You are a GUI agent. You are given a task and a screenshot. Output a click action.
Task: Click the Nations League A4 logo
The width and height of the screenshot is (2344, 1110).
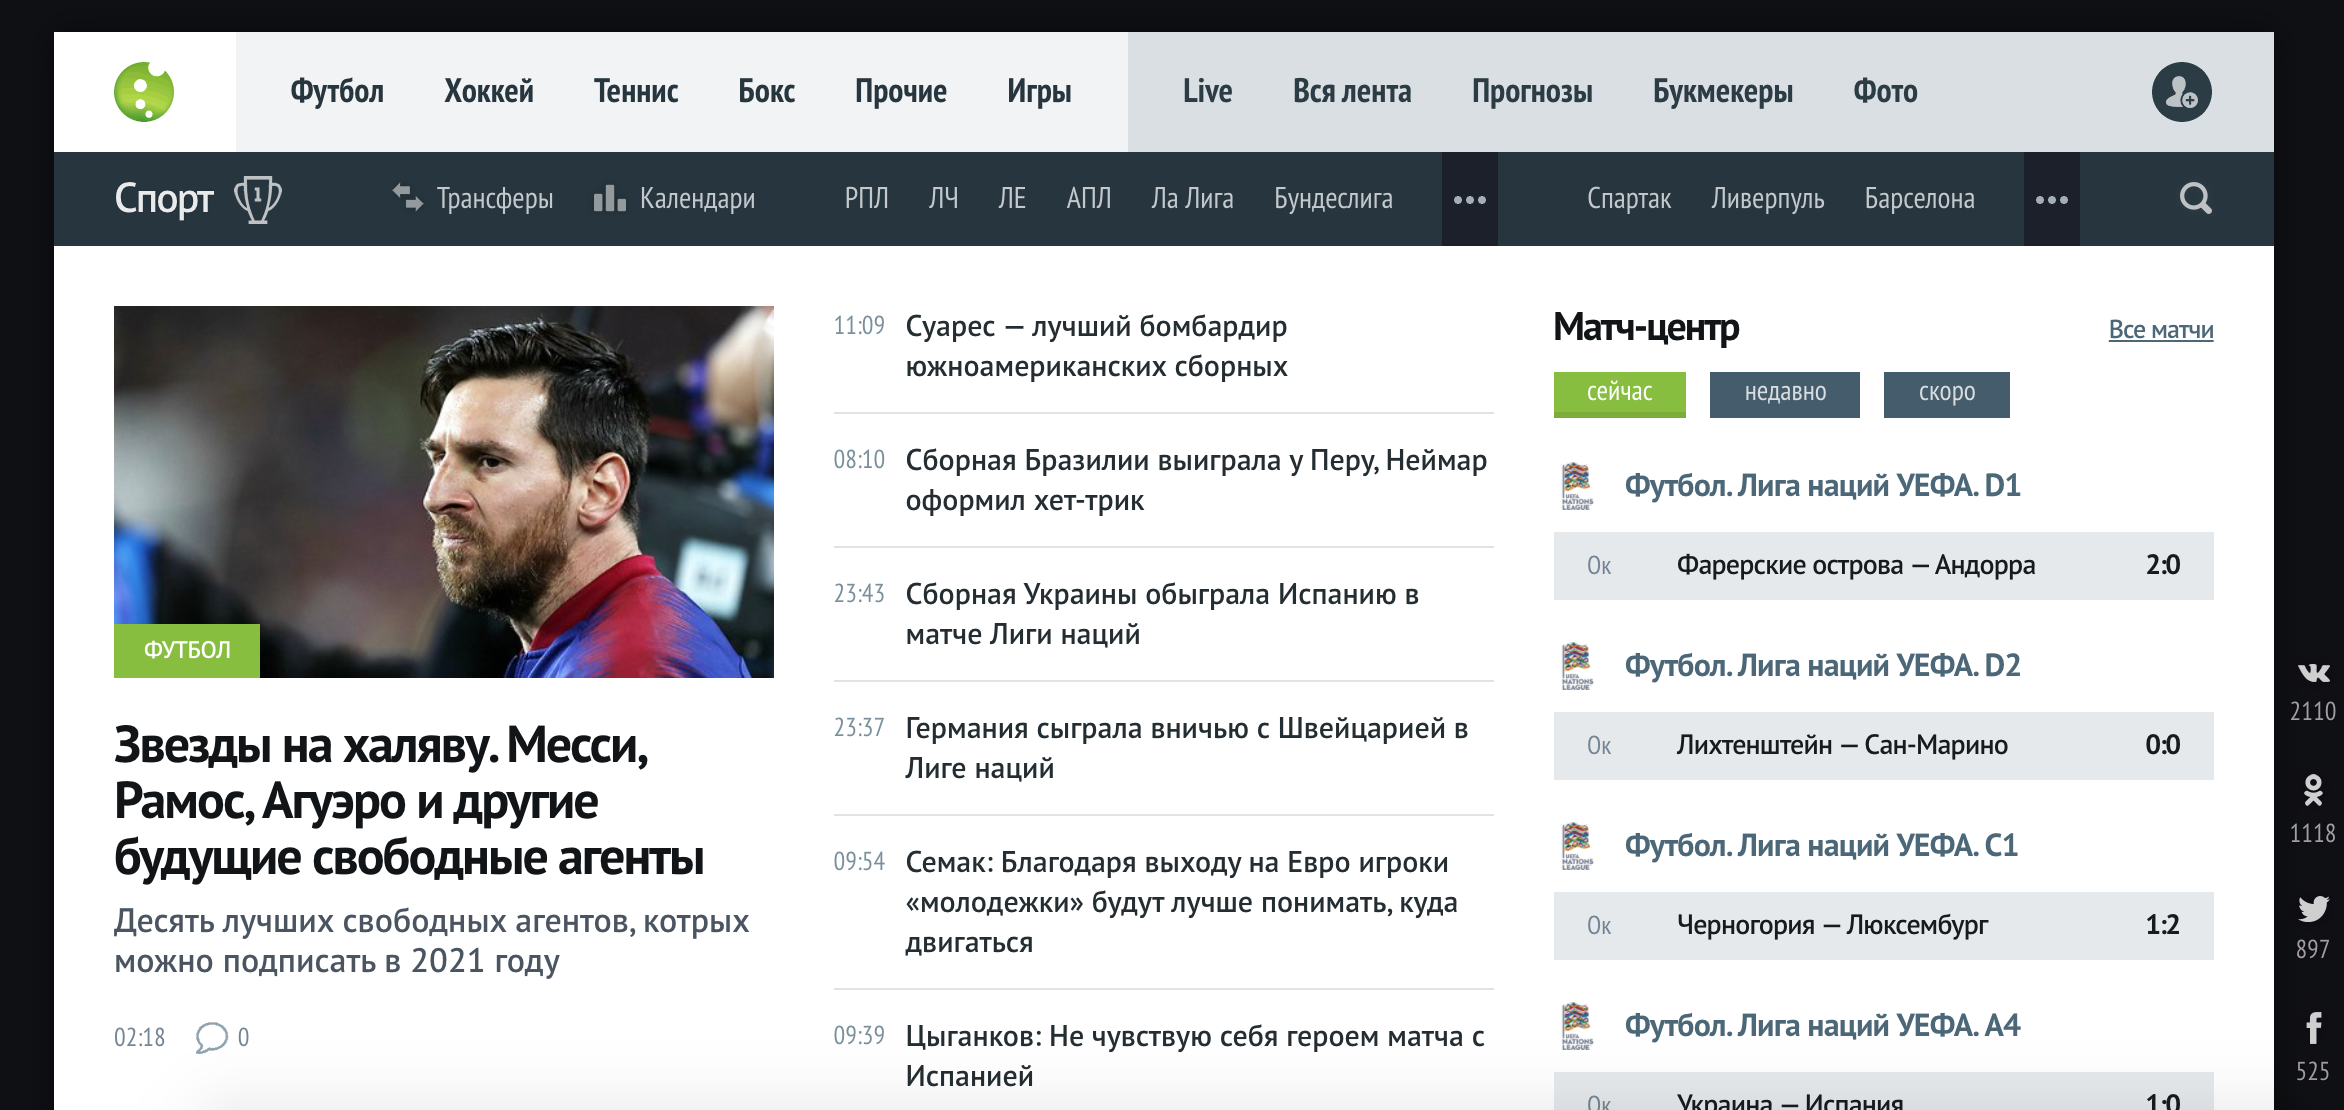pyautogui.click(x=1577, y=1026)
